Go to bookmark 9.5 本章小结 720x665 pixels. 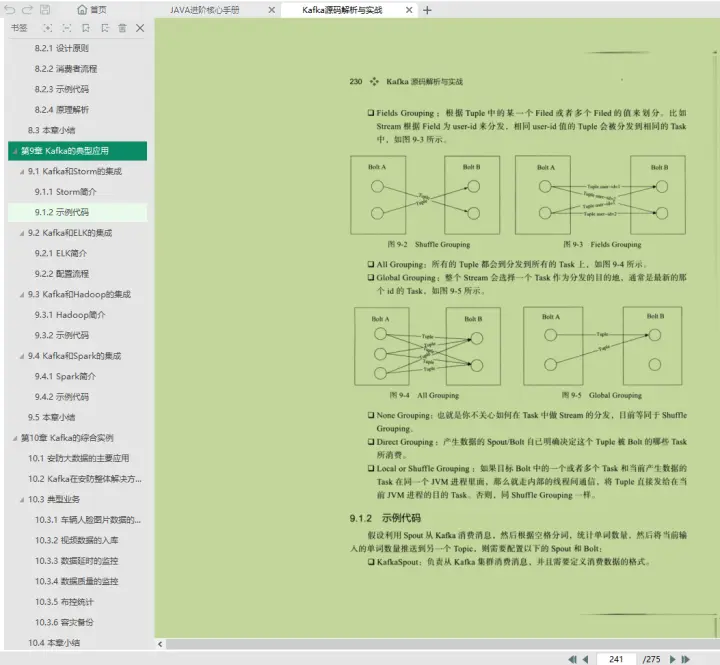pos(51,417)
